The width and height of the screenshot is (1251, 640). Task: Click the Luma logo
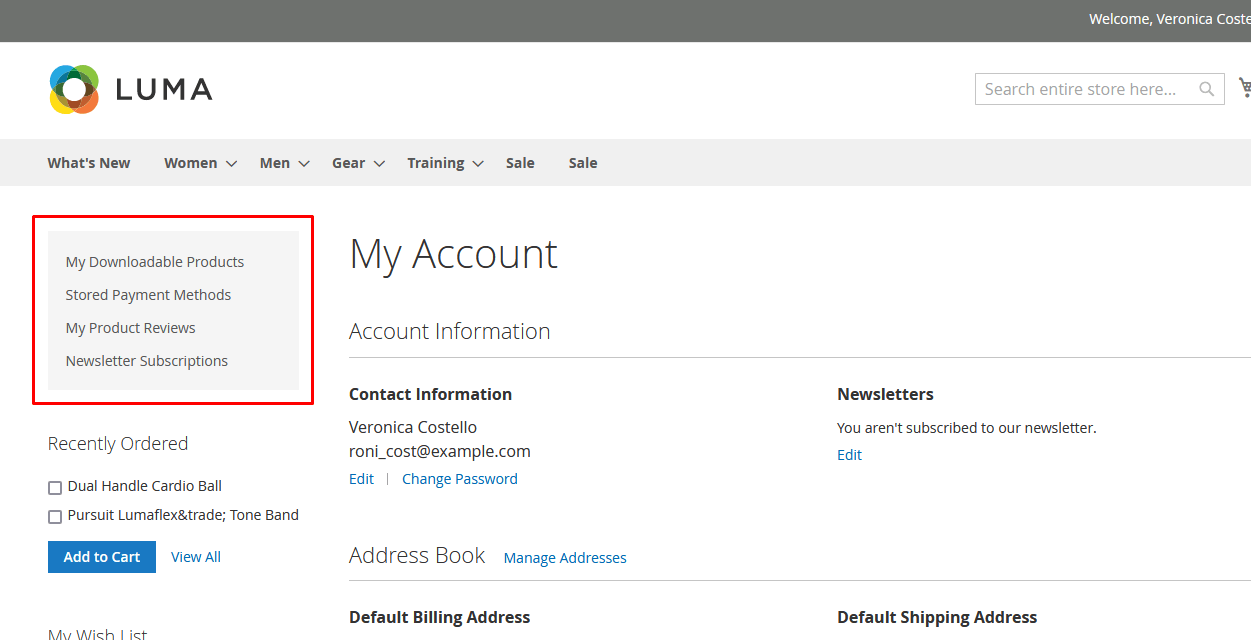tap(130, 89)
